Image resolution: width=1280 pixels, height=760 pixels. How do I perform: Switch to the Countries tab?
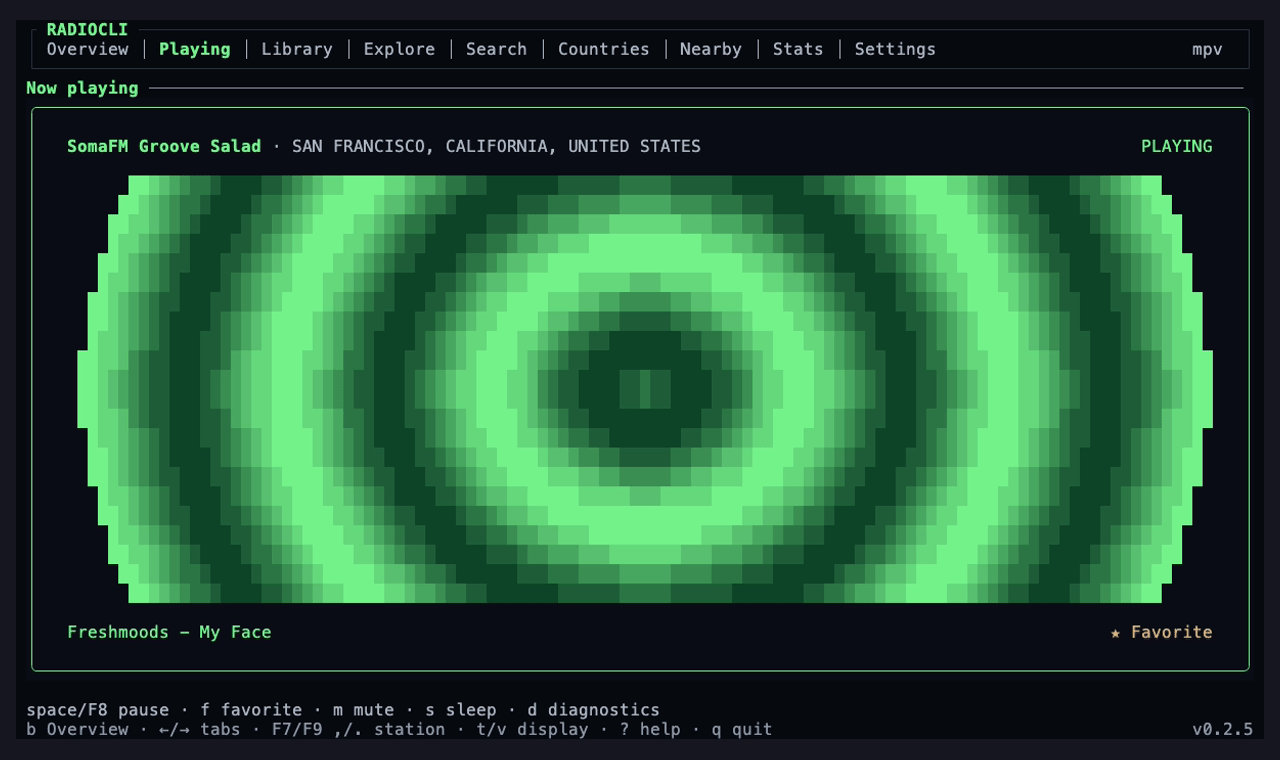603,49
